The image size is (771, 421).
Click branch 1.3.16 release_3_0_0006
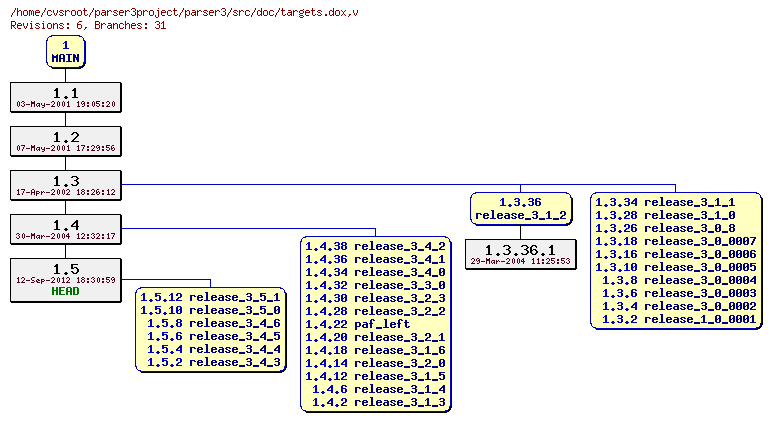coord(676,255)
